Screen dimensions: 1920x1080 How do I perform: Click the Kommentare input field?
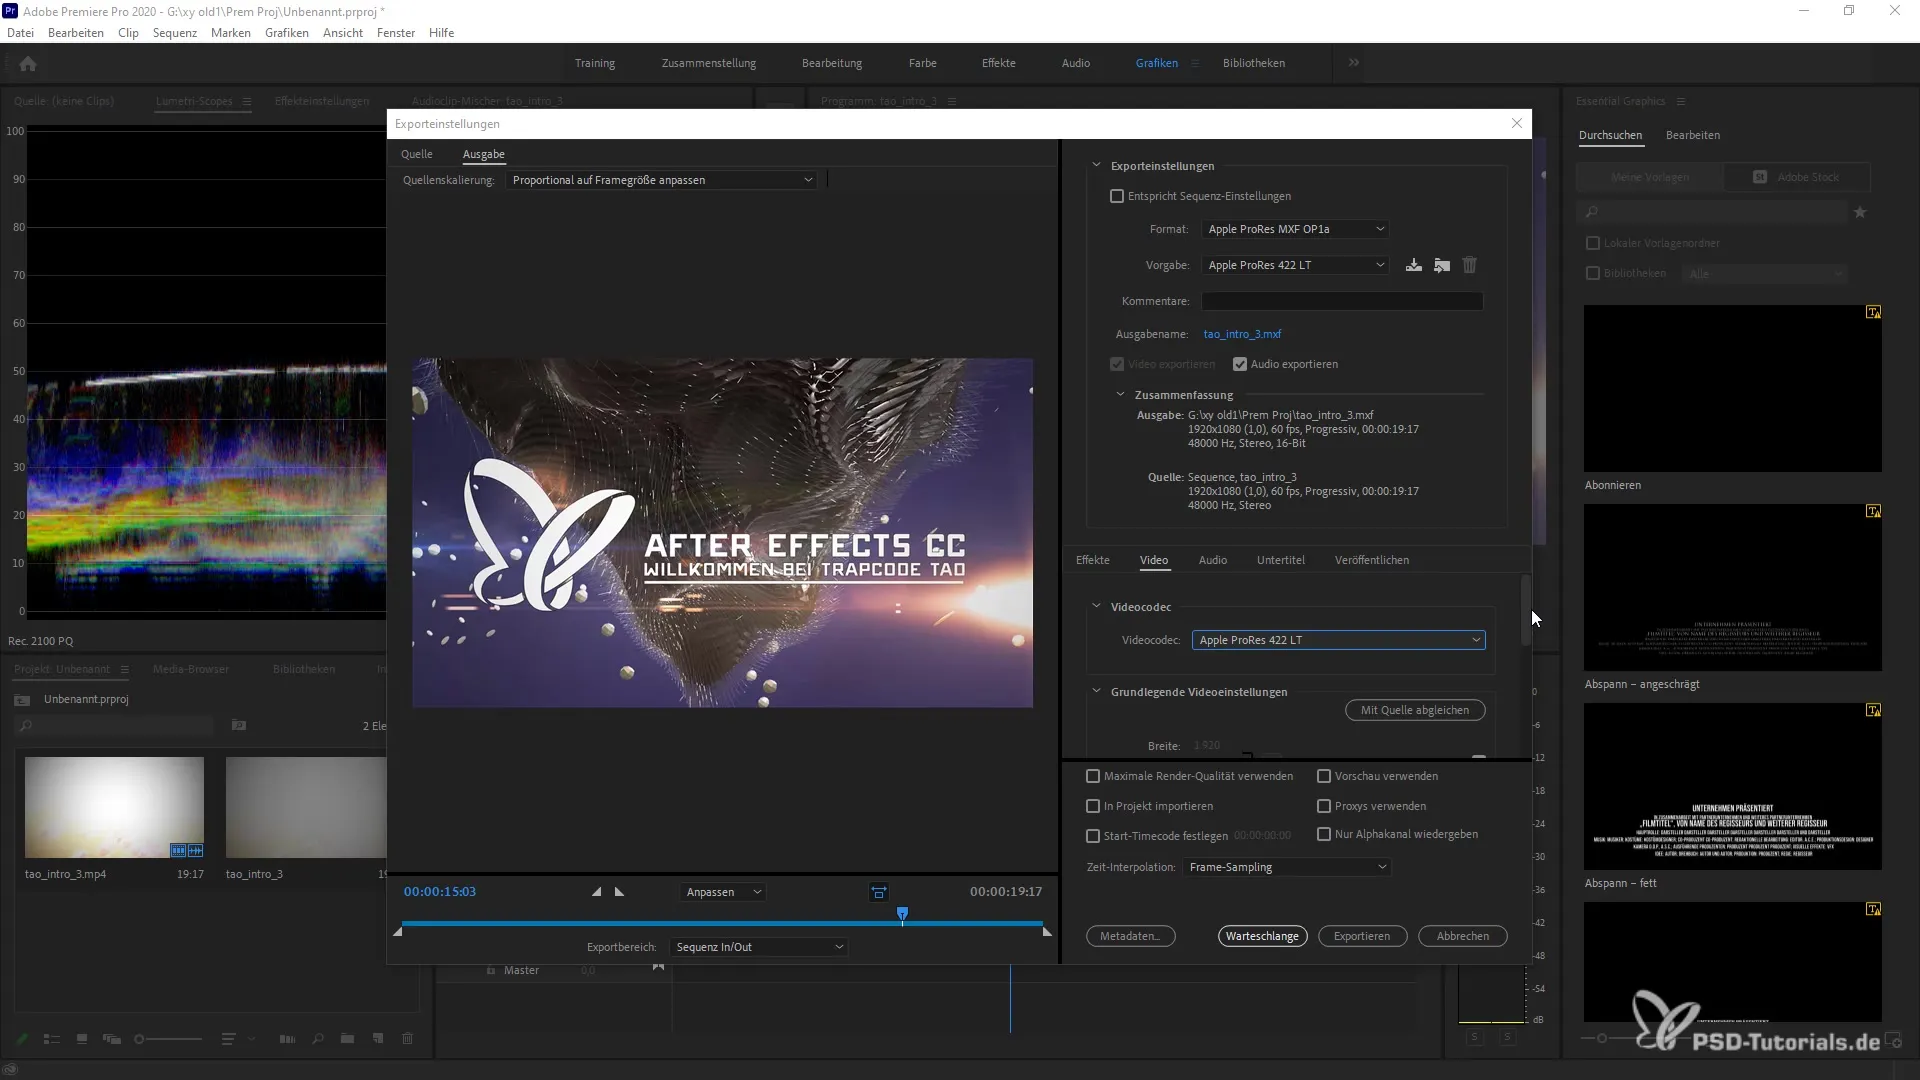point(1342,301)
